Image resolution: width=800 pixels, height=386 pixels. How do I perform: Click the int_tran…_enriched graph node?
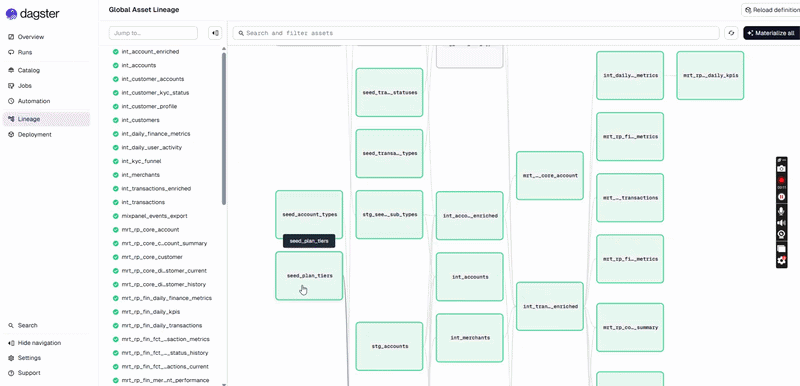tap(549, 306)
